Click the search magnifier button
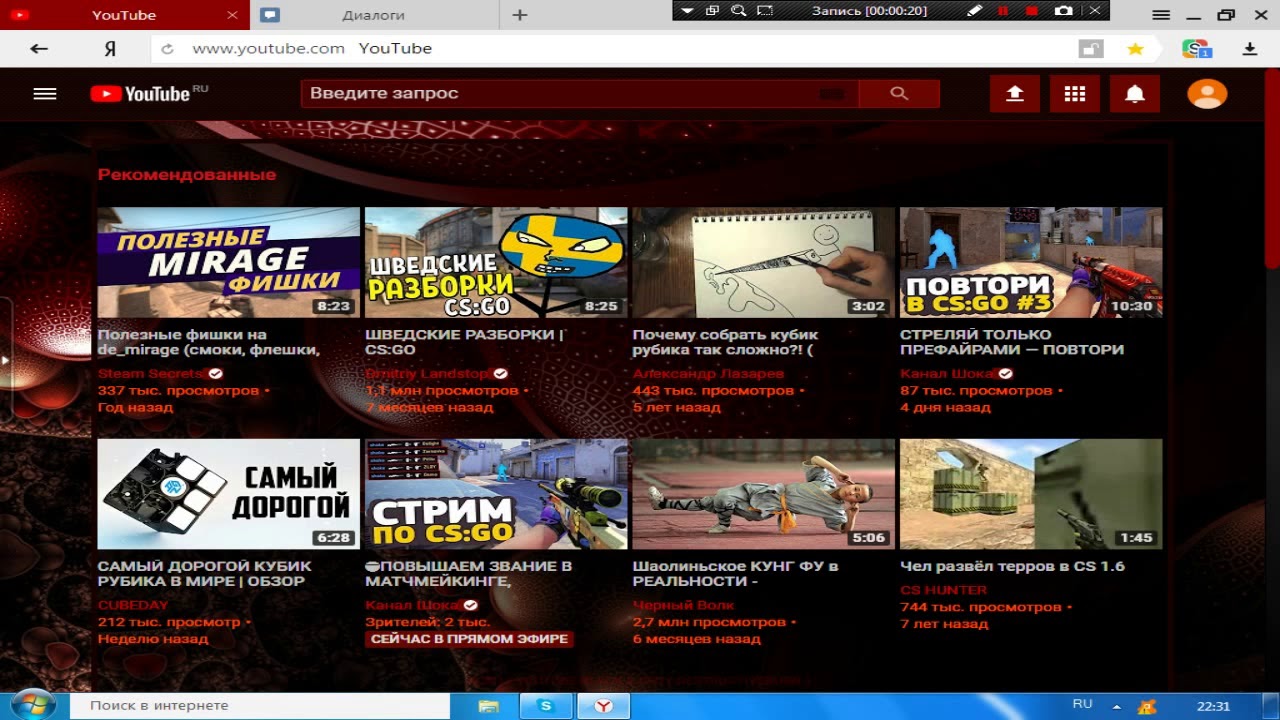This screenshot has width=1280, height=720. click(899, 93)
